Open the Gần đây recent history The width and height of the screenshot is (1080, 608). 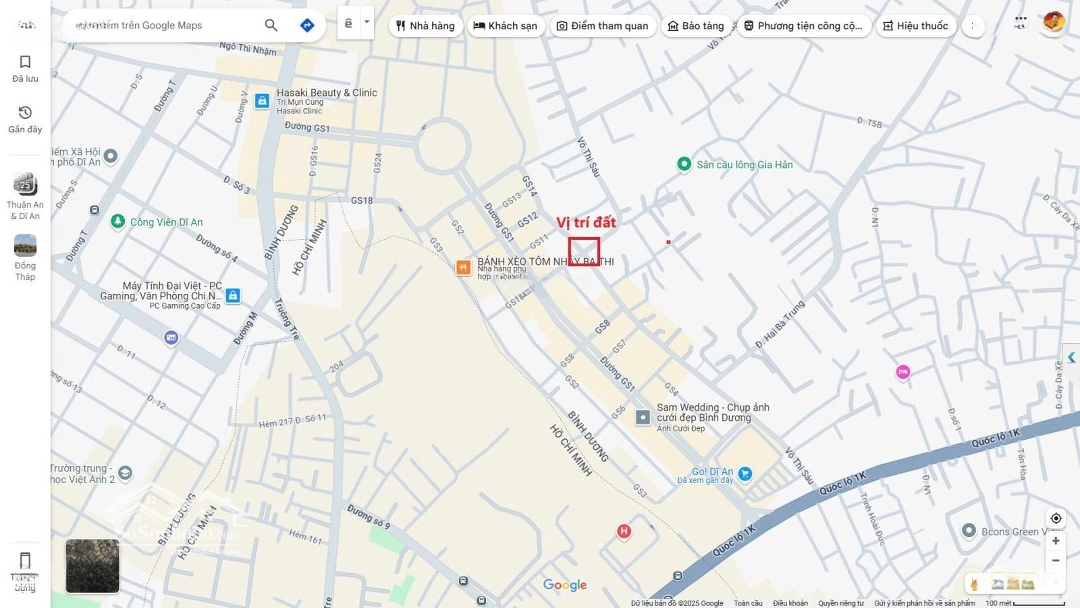point(25,120)
